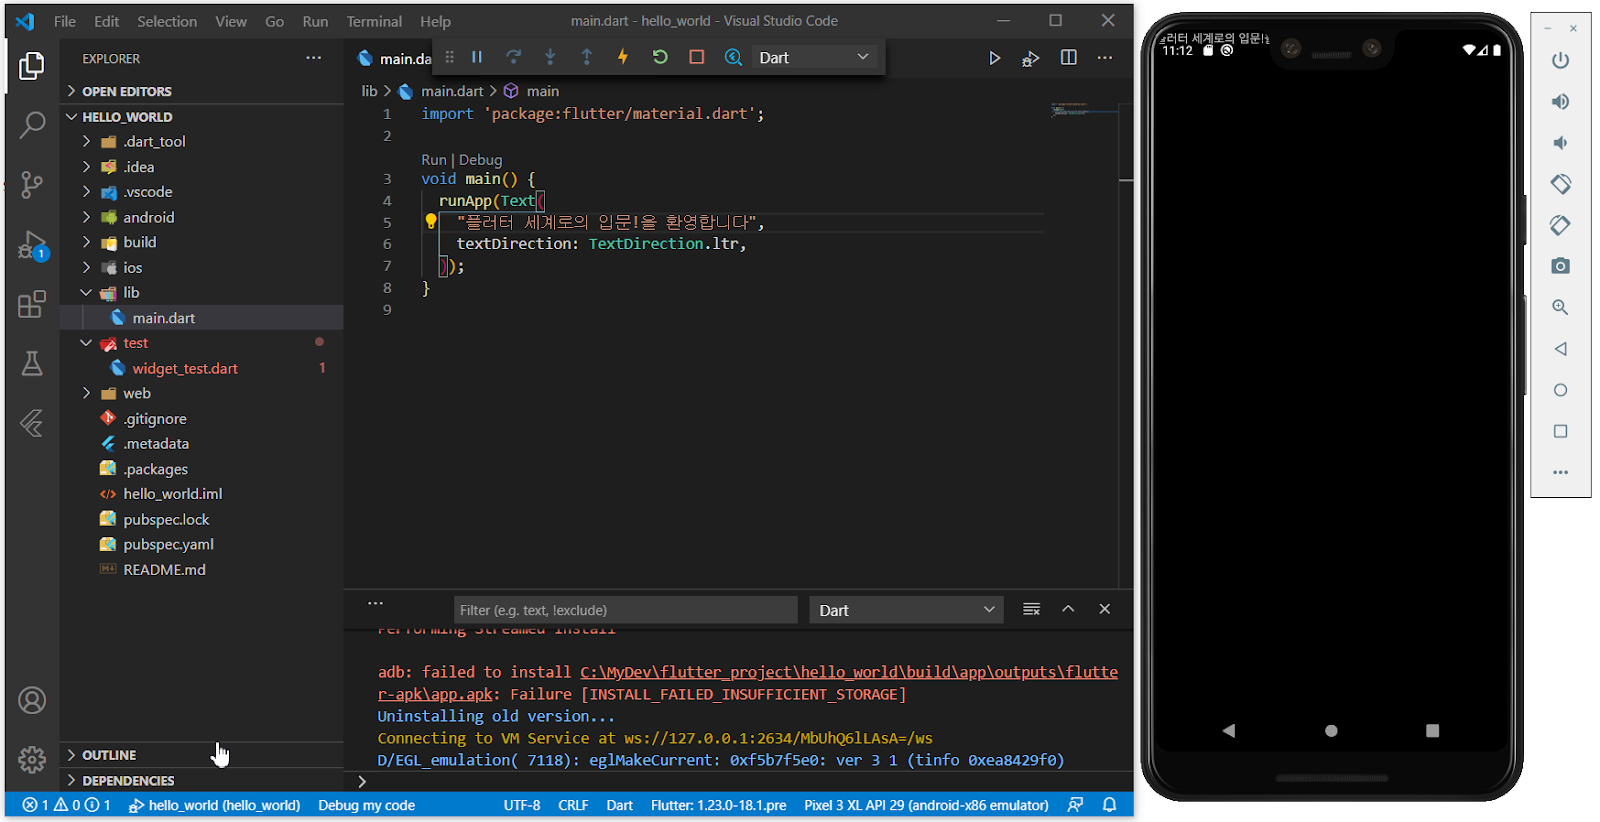The width and height of the screenshot is (1600, 822).
Task: Open notifications bell in status bar
Action: pyautogui.click(x=1109, y=805)
